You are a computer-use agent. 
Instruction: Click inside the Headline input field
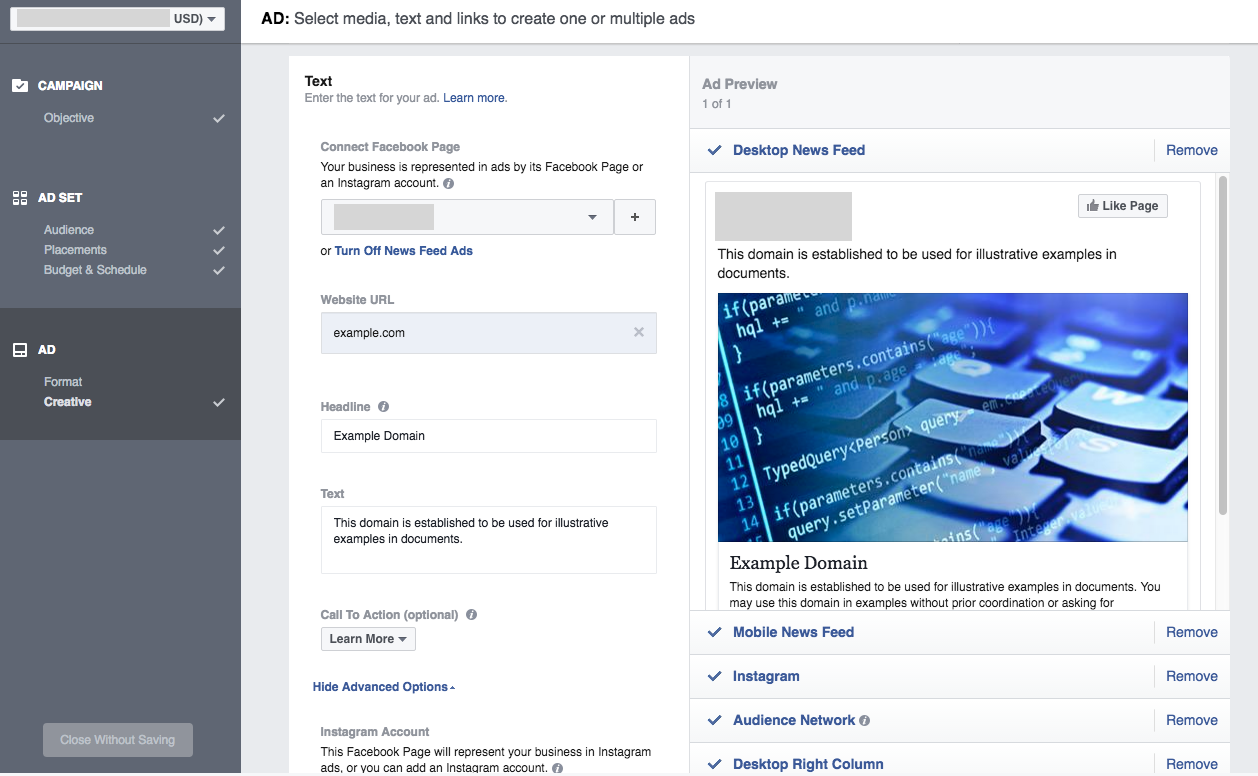[x=488, y=436]
